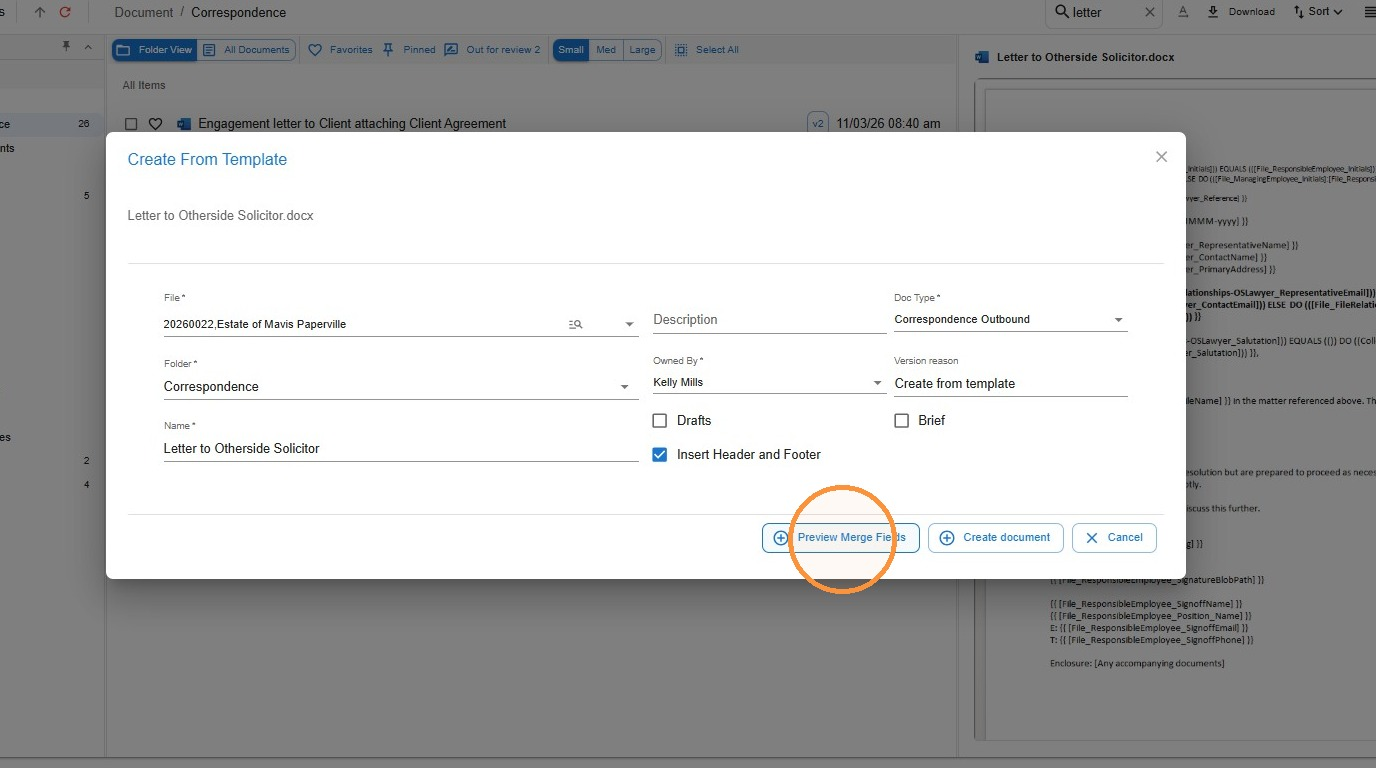The image size is (1376, 768).
Task: Show Out for review documents
Action: 492,50
